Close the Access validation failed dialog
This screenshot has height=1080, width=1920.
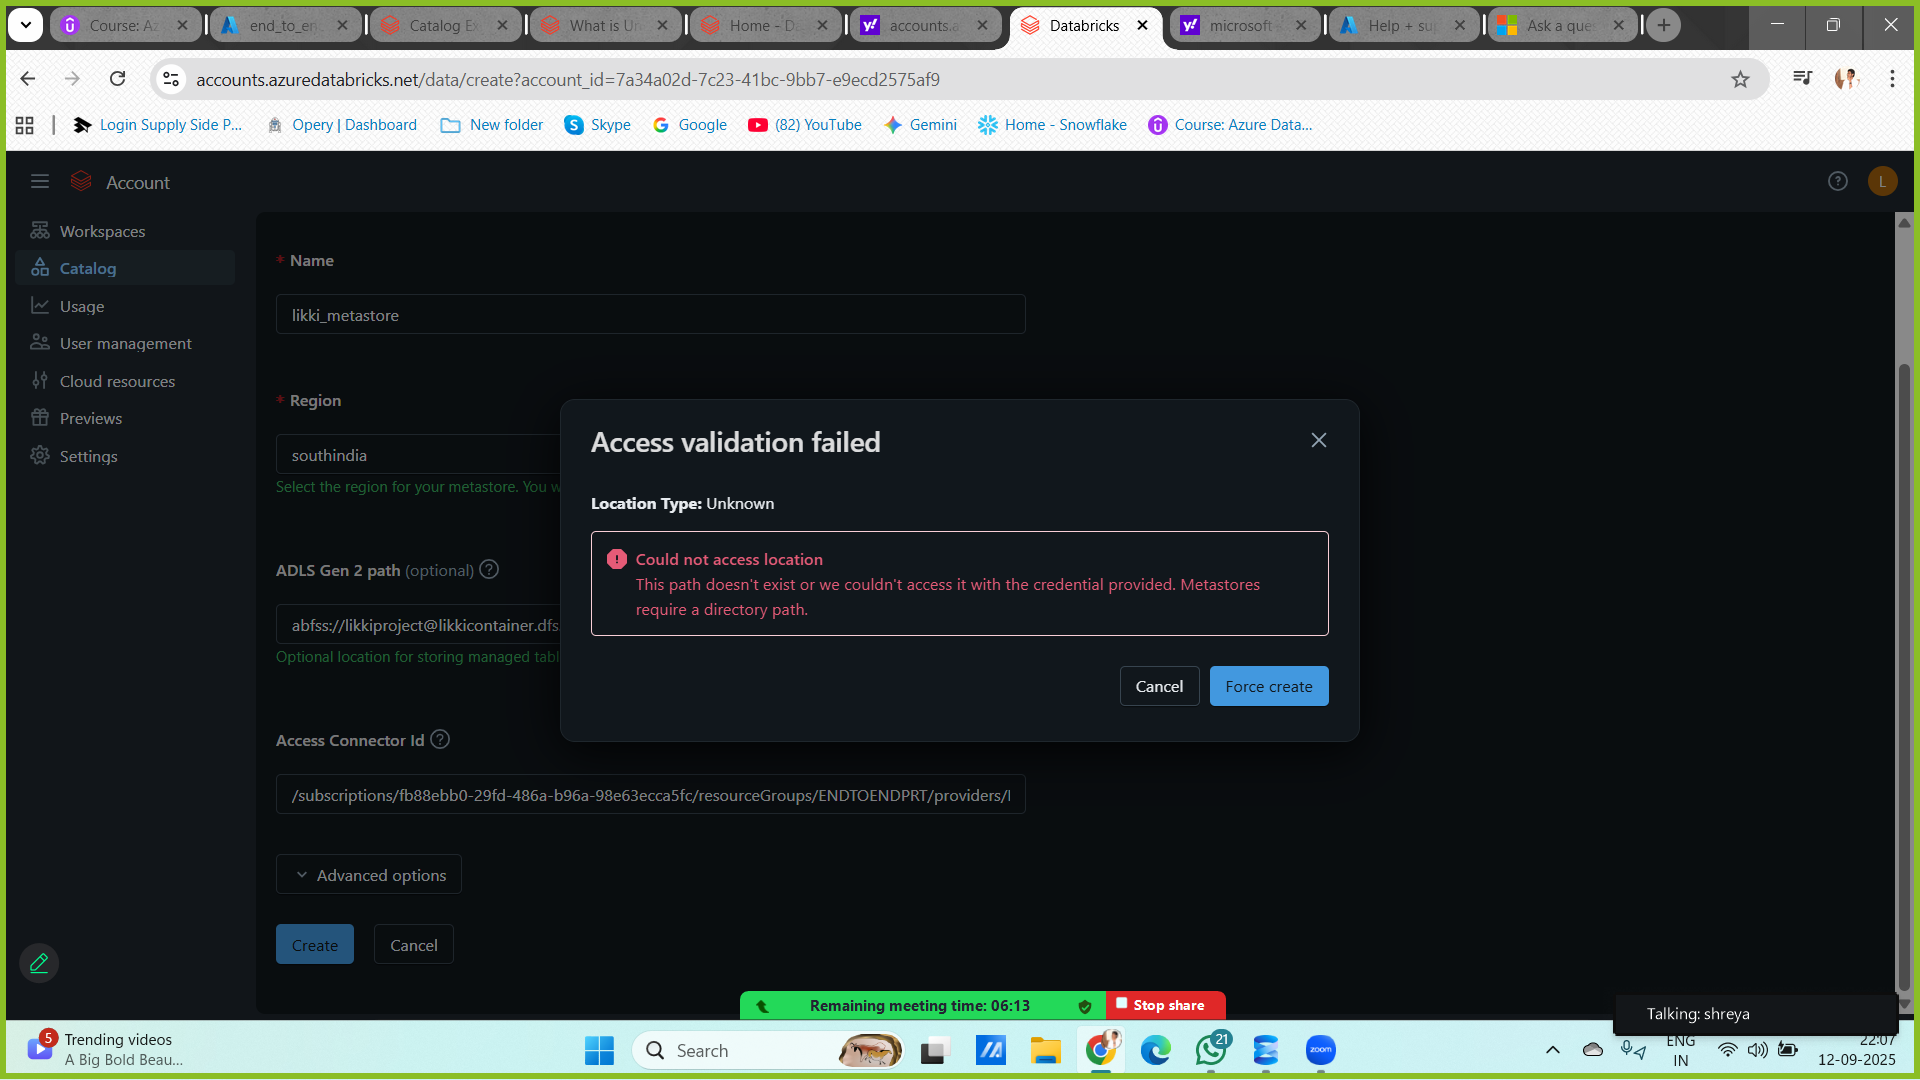(x=1319, y=440)
